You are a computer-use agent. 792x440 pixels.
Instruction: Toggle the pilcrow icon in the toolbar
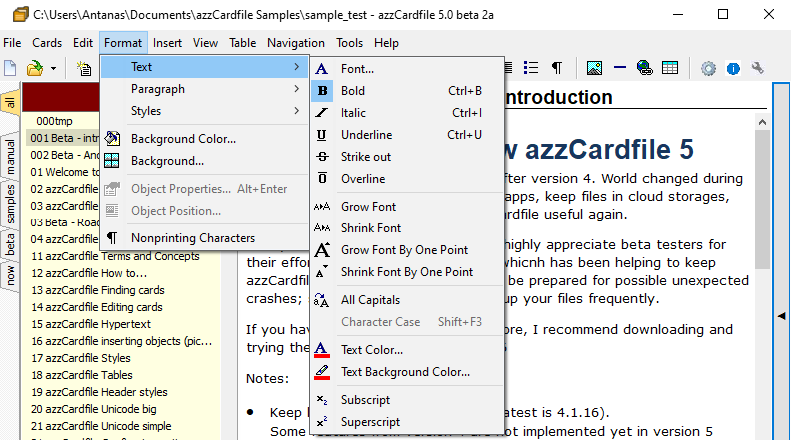[x=557, y=68]
